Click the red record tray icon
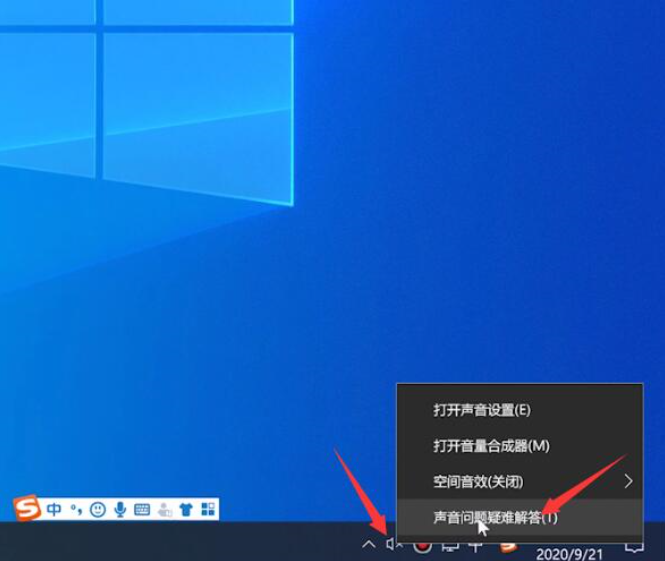665x561 pixels. pyautogui.click(x=422, y=546)
